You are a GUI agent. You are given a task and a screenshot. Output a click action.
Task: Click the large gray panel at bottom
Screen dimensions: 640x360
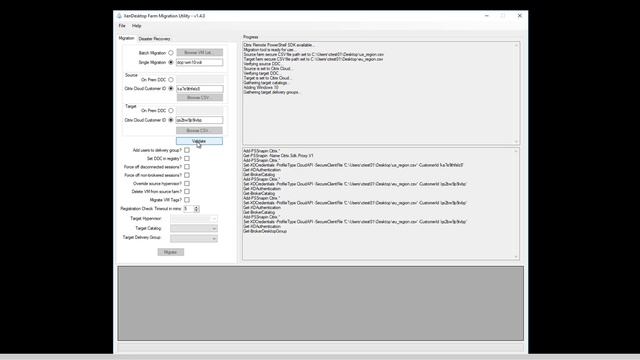[320, 303]
